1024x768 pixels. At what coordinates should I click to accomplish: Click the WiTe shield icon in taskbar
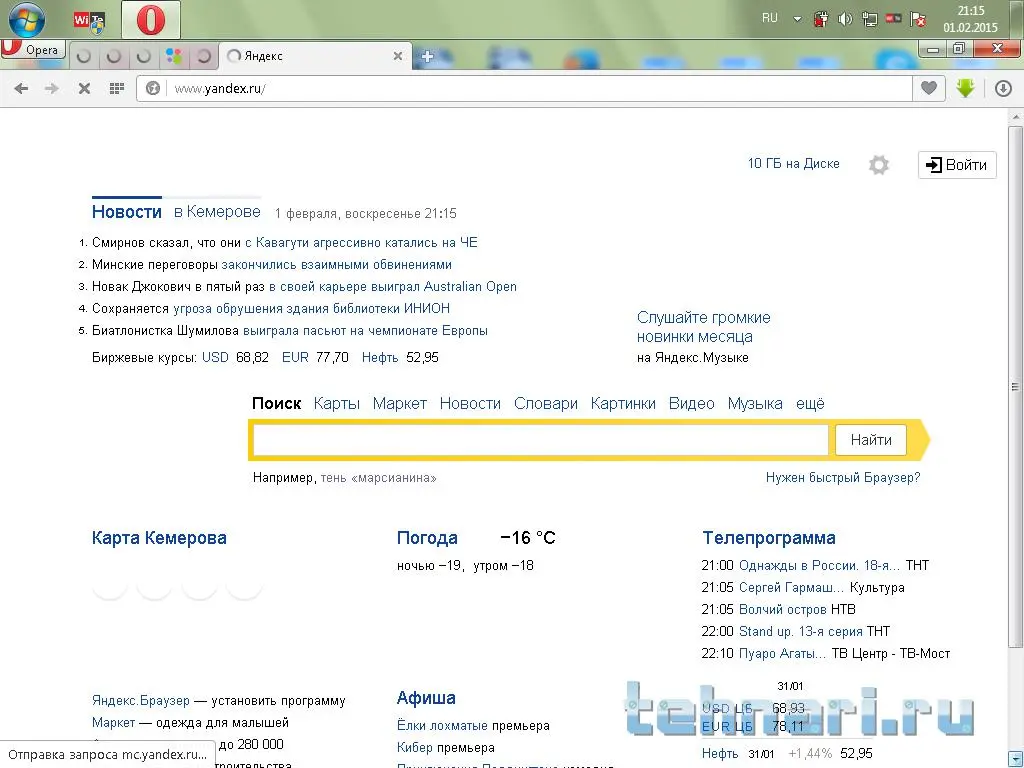pyautogui.click(x=89, y=21)
